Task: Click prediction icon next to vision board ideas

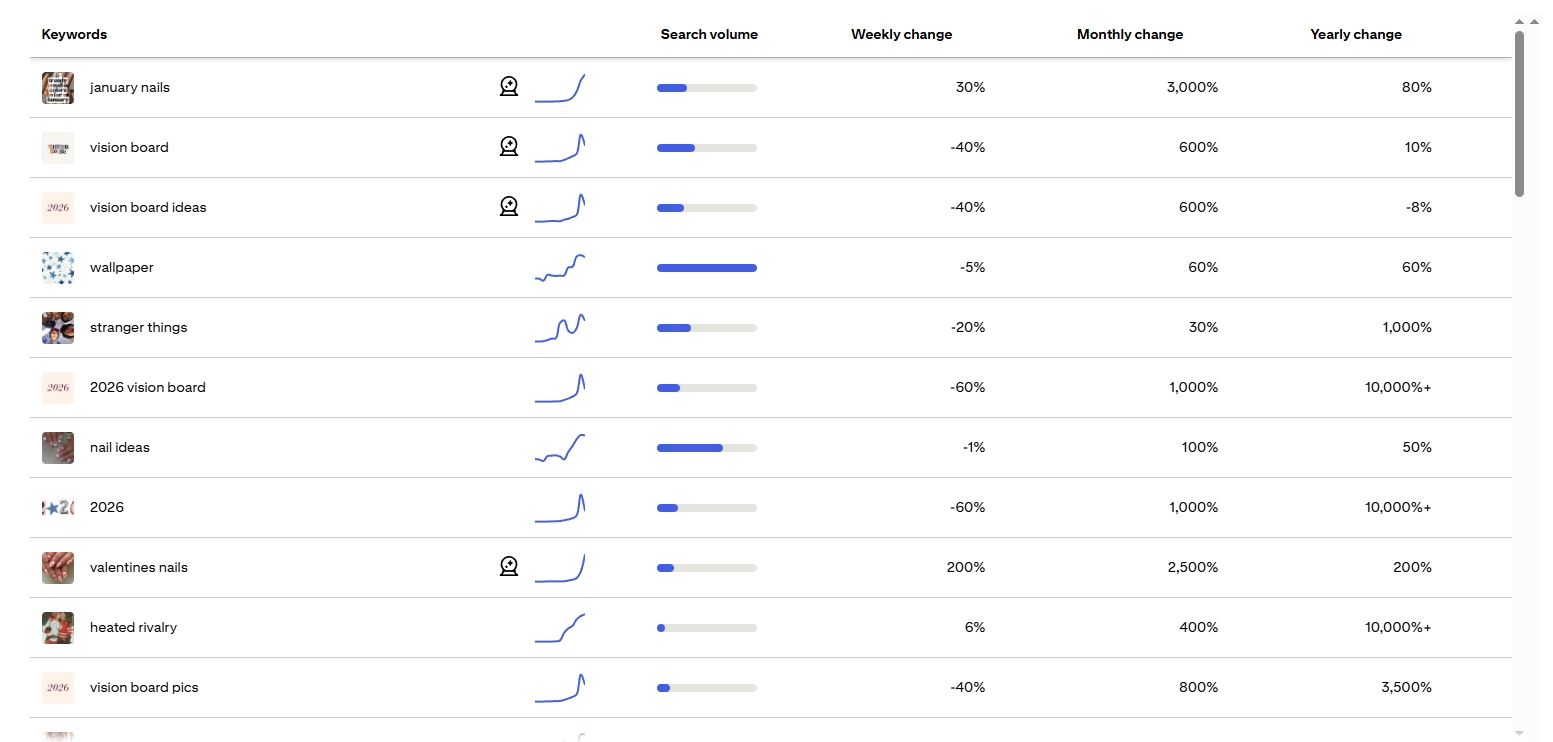Action: click(509, 207)
